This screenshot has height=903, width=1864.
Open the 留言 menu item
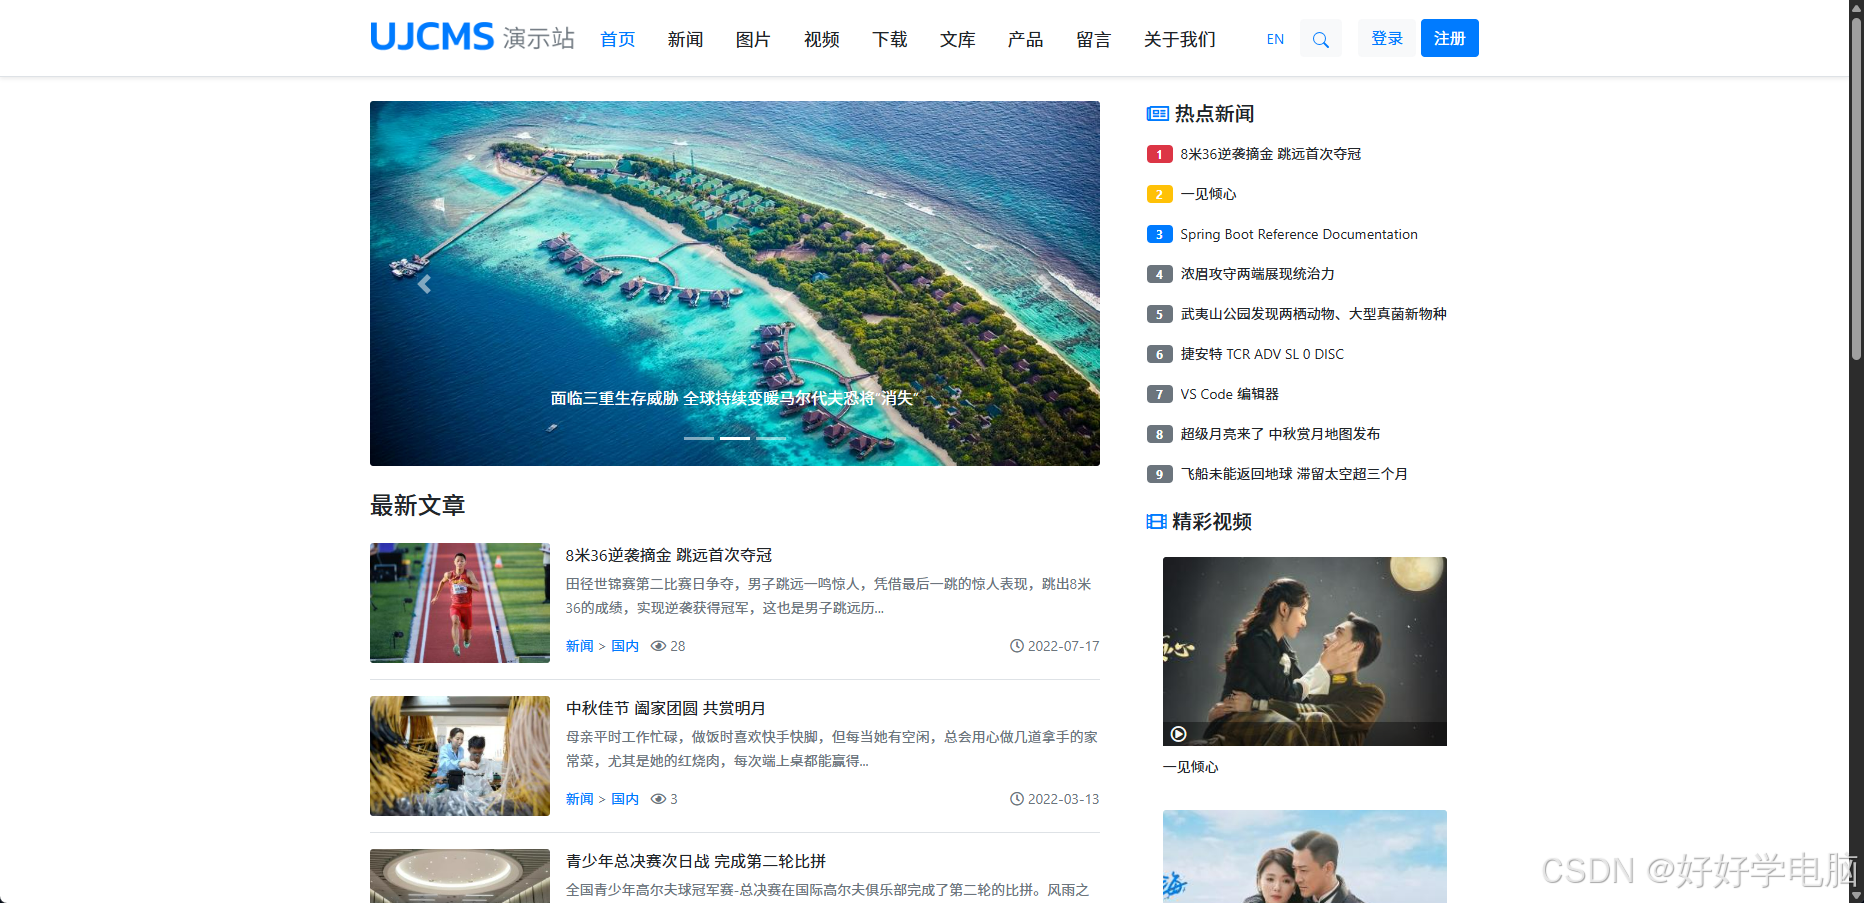click(1094, 39)
